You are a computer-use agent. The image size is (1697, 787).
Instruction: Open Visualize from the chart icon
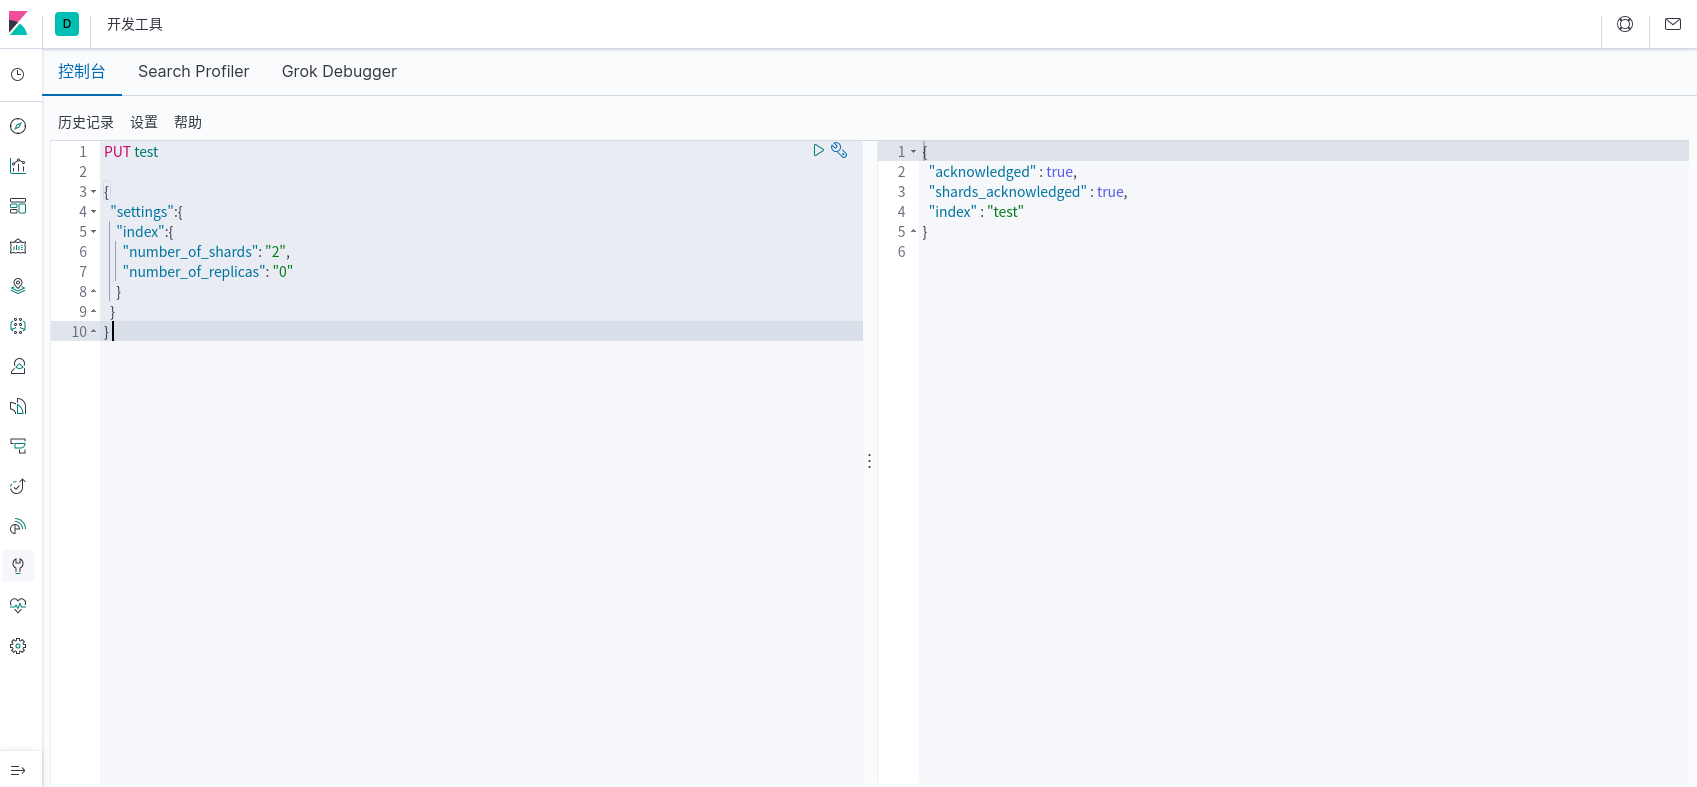click(18, 166)
